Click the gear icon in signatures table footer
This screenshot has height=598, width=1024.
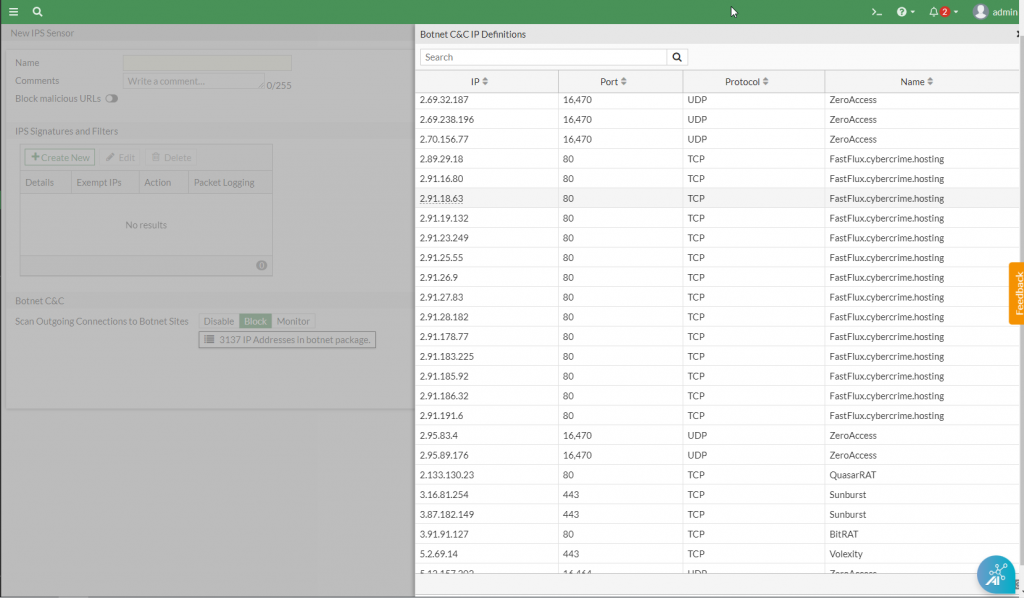click(261, 265)
